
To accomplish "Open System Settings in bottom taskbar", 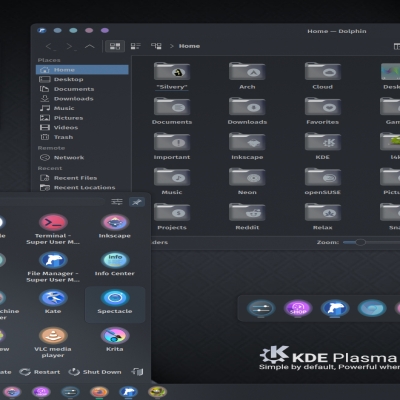I will 70,392.
